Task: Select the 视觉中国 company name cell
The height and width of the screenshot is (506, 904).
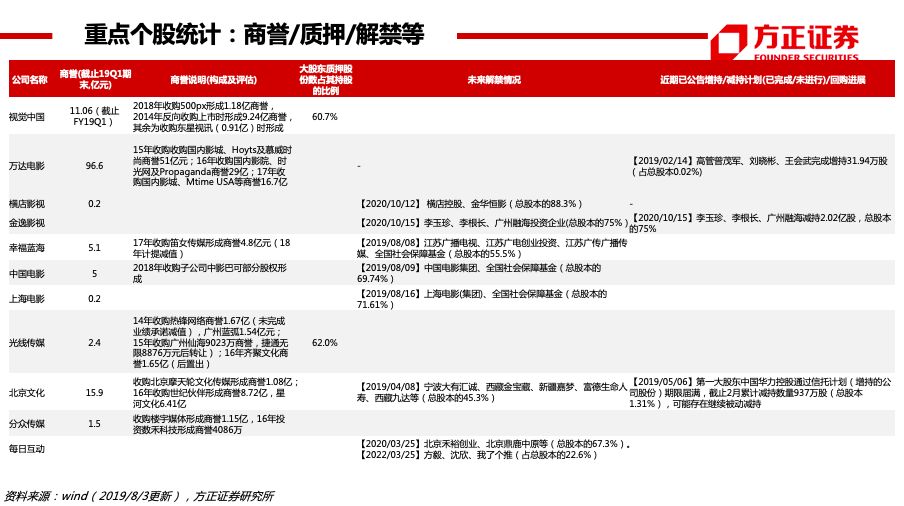Action: tap(27, 117)
